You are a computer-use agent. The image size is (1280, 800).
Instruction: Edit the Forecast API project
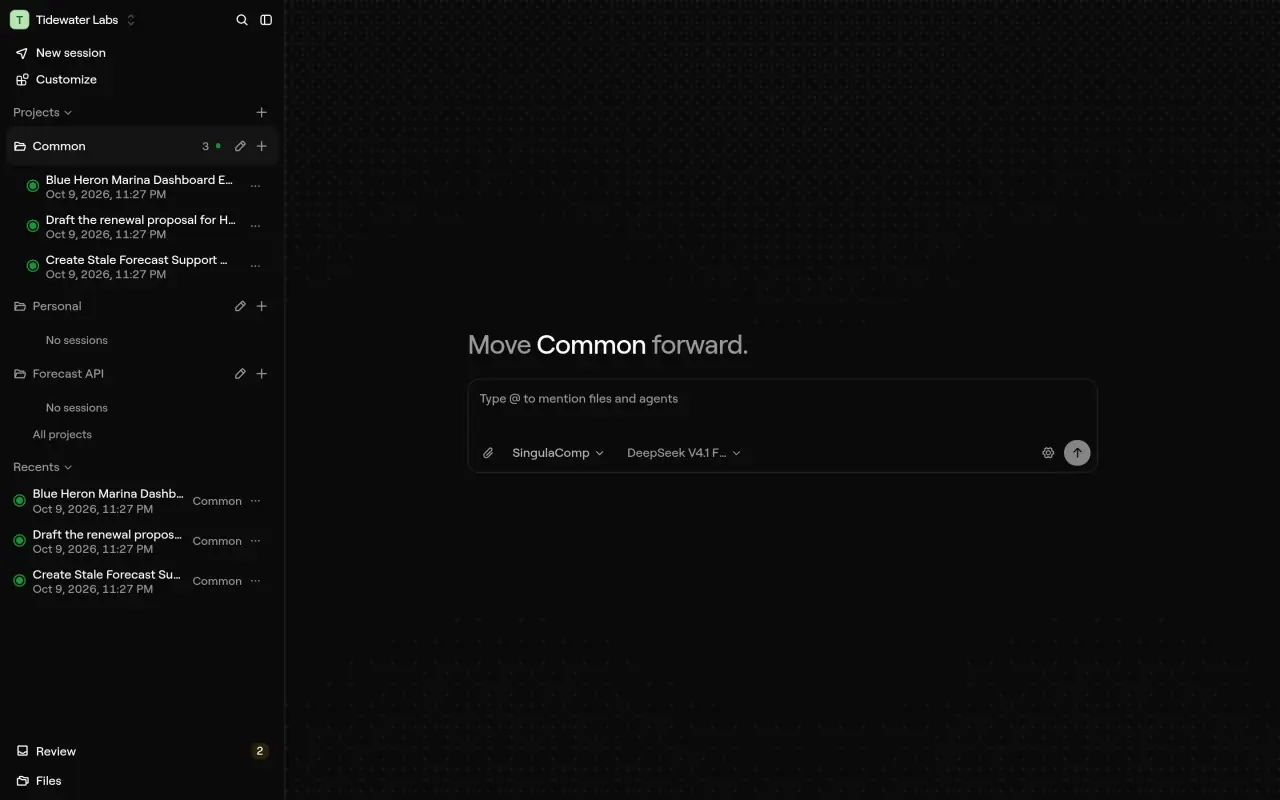coord(240,374)
